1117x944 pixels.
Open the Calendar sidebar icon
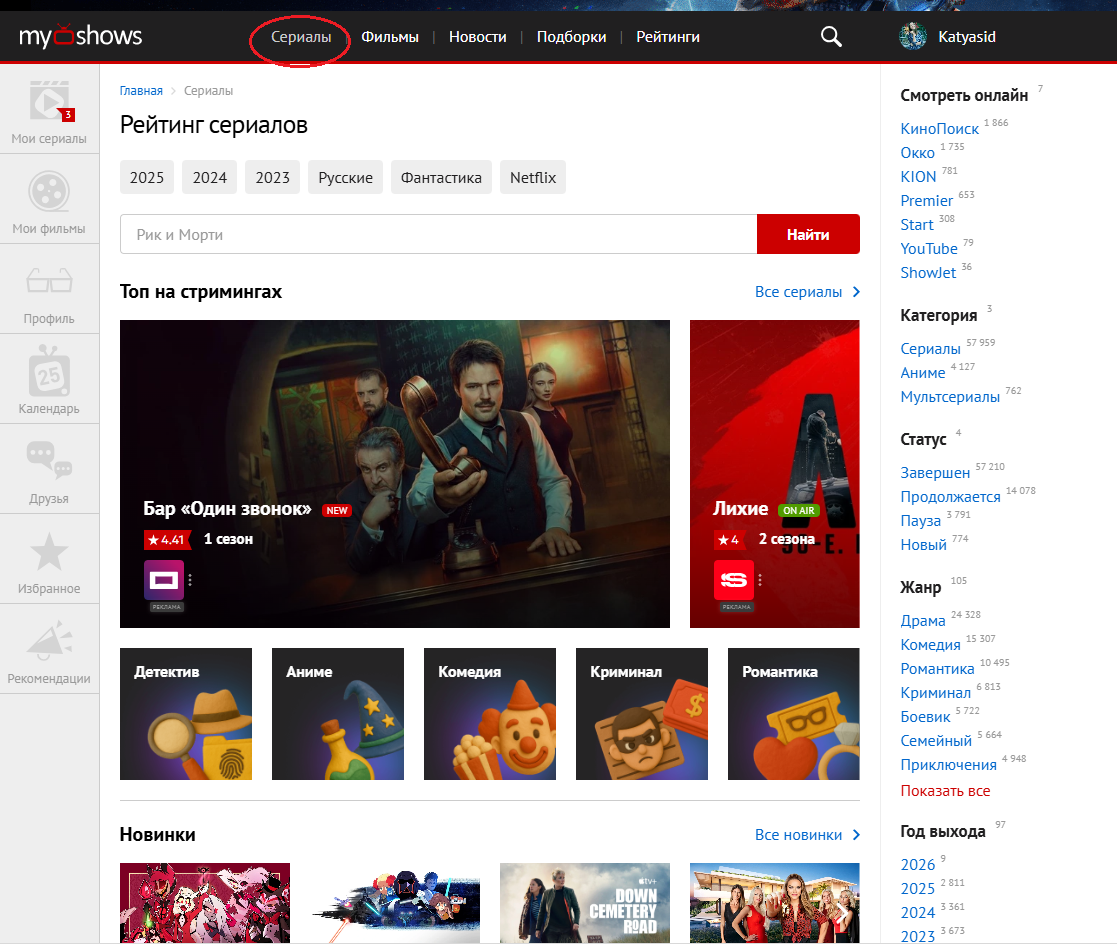coord(49,371)
